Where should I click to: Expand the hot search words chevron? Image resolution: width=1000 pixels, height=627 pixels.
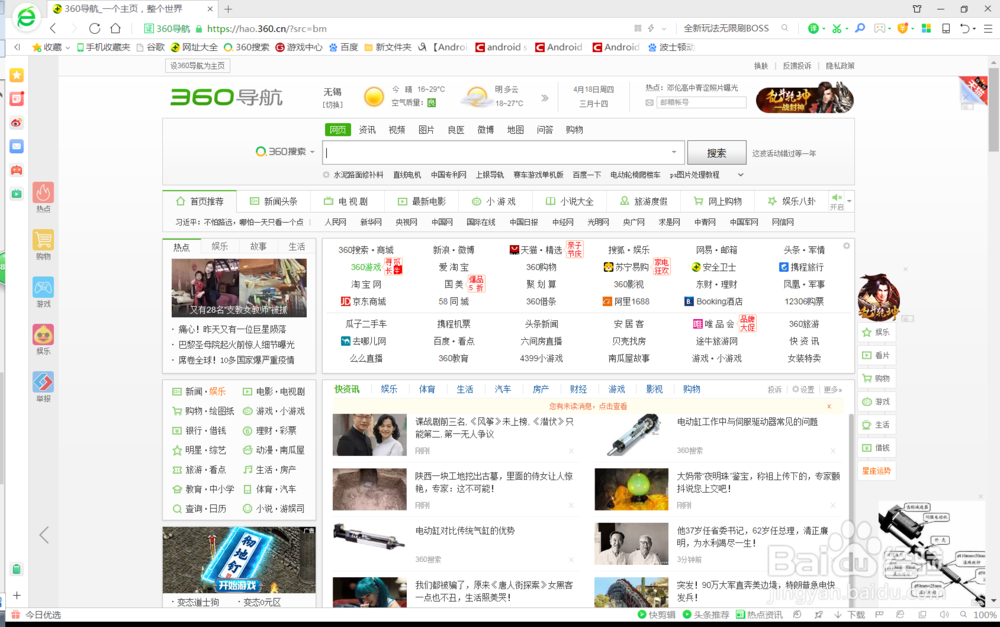point(740,175)
